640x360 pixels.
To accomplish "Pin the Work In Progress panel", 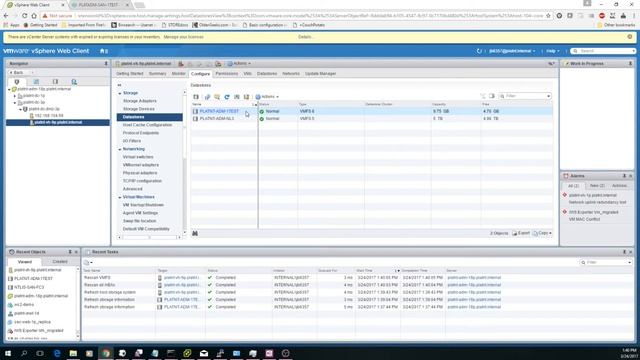I will (630, 64).
